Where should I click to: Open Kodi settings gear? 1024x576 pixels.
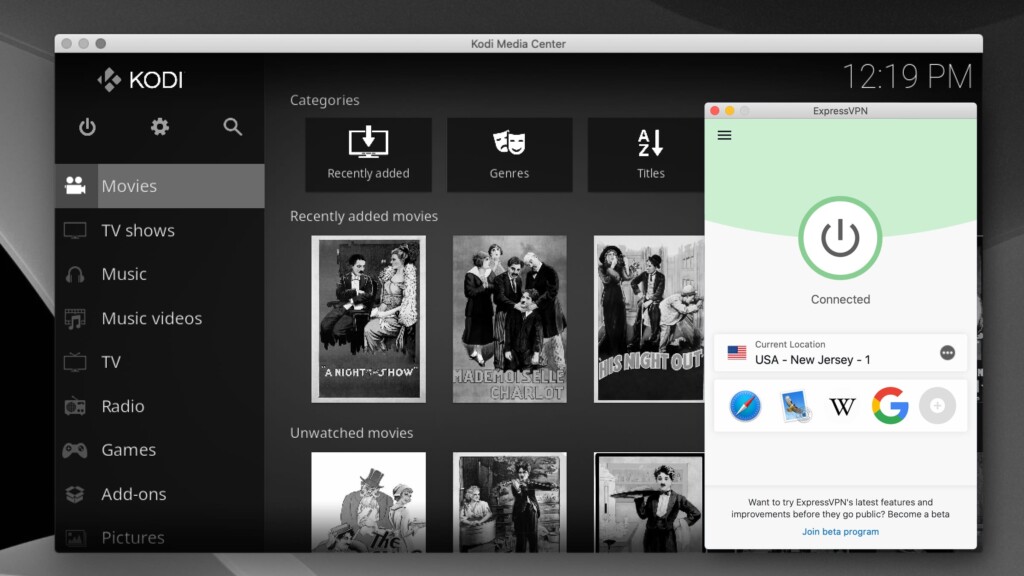click(x=160, y=127)
